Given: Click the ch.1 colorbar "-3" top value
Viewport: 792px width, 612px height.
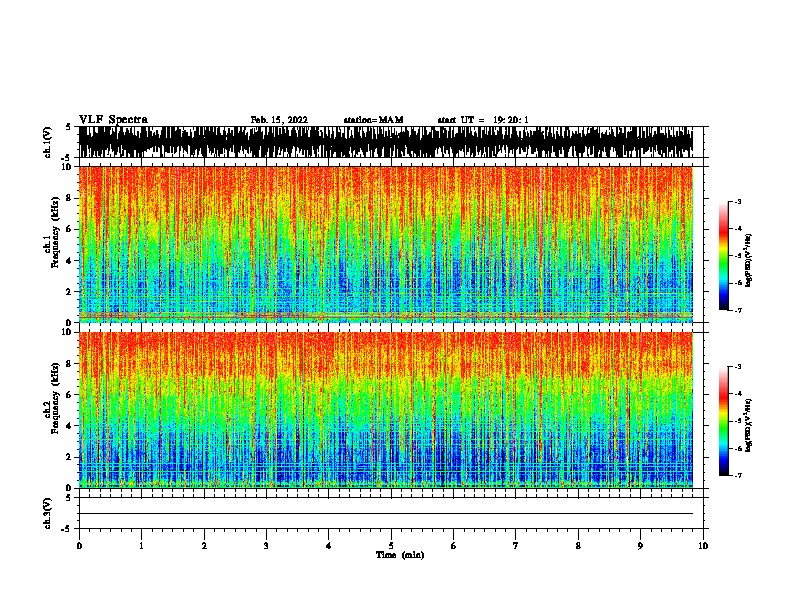Looking at the screenshot, I should (x=738, y=202).
